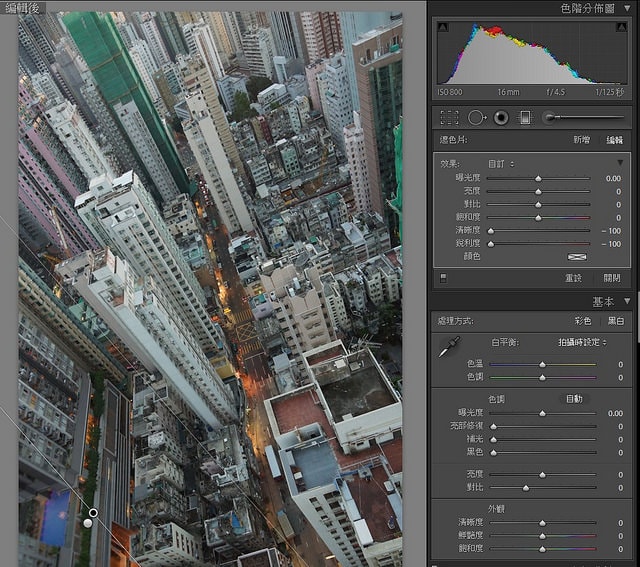Collapse the 基本 panel
Image resolution: width=640 pixels, height=567 pixels.
pyautogui.click(x=627, y=301)
